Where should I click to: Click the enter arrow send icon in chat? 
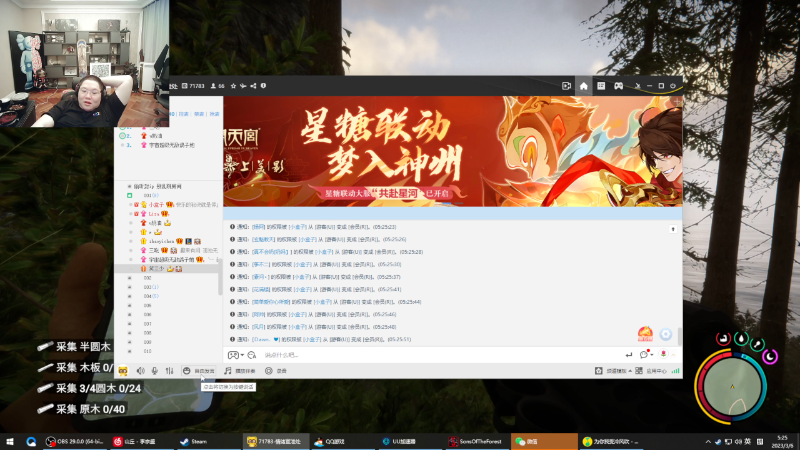pos(629,355)
